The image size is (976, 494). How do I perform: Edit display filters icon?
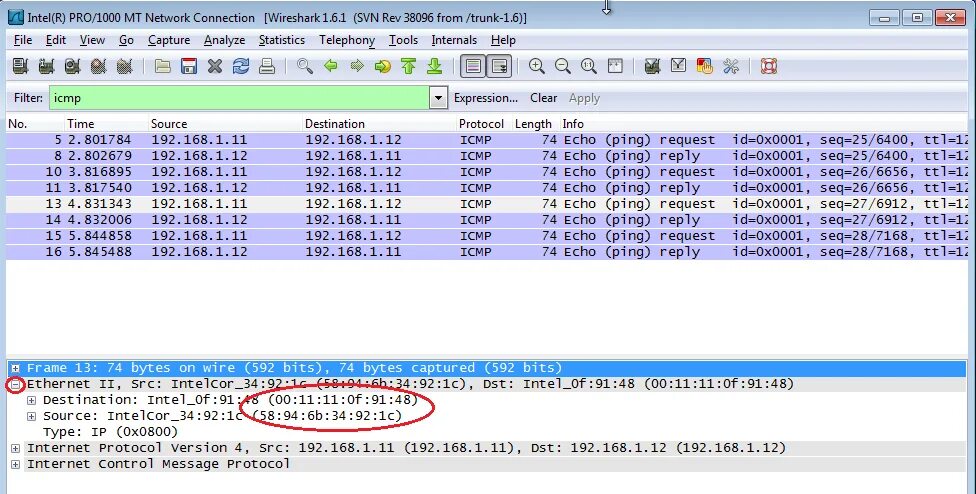pyautogui.click(x=678, y=66)
